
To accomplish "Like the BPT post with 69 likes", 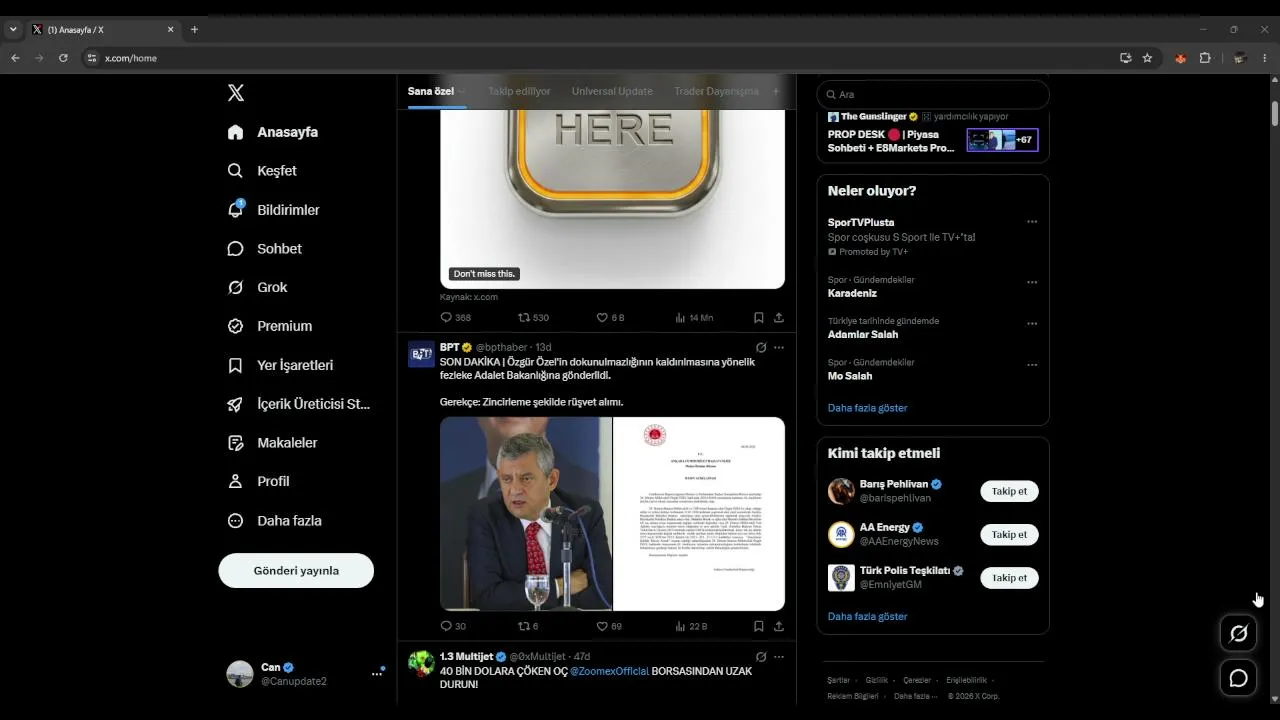I will coord(602,626).
